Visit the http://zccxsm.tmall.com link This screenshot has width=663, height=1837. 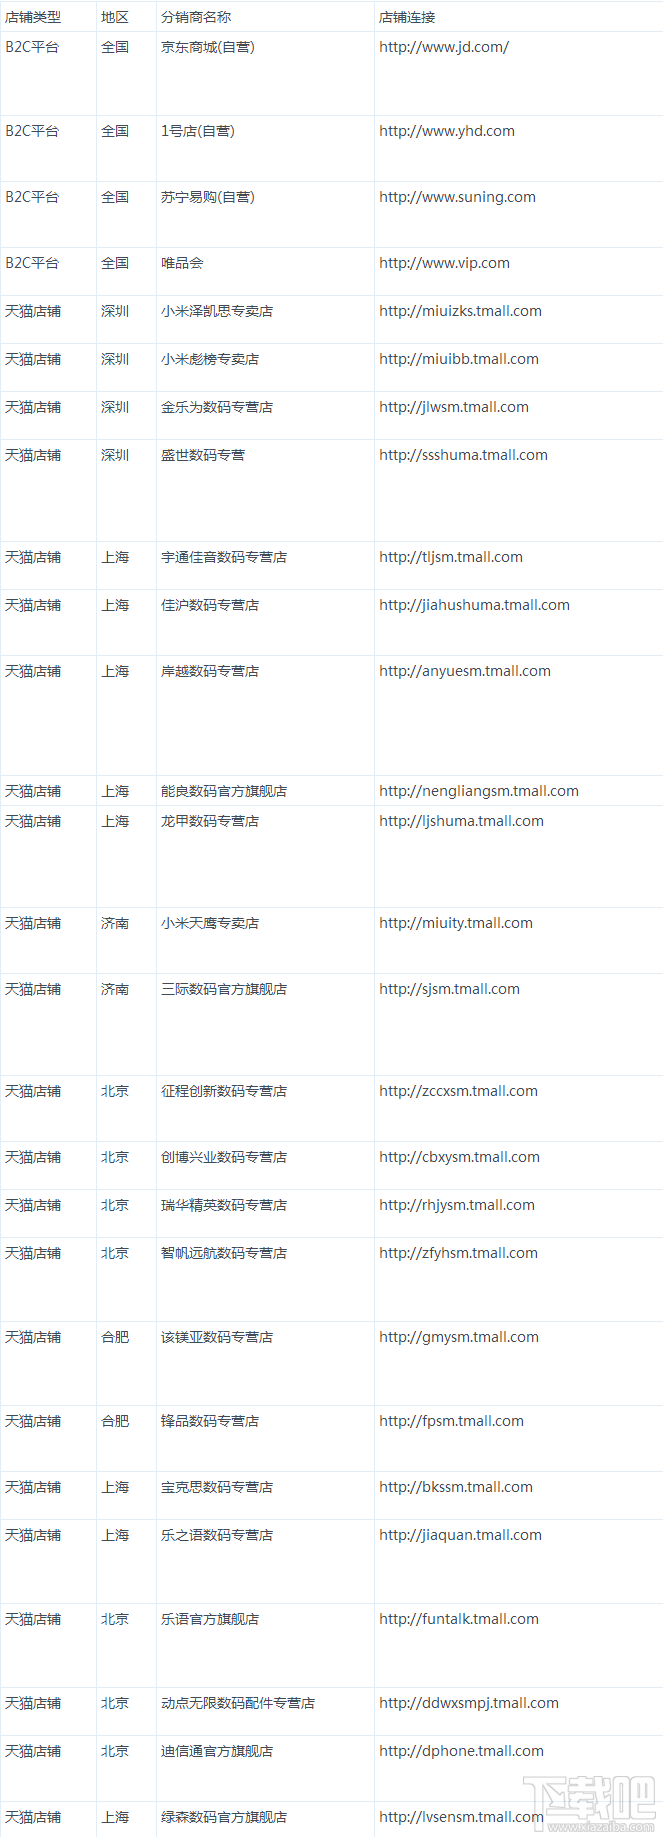458,1091
